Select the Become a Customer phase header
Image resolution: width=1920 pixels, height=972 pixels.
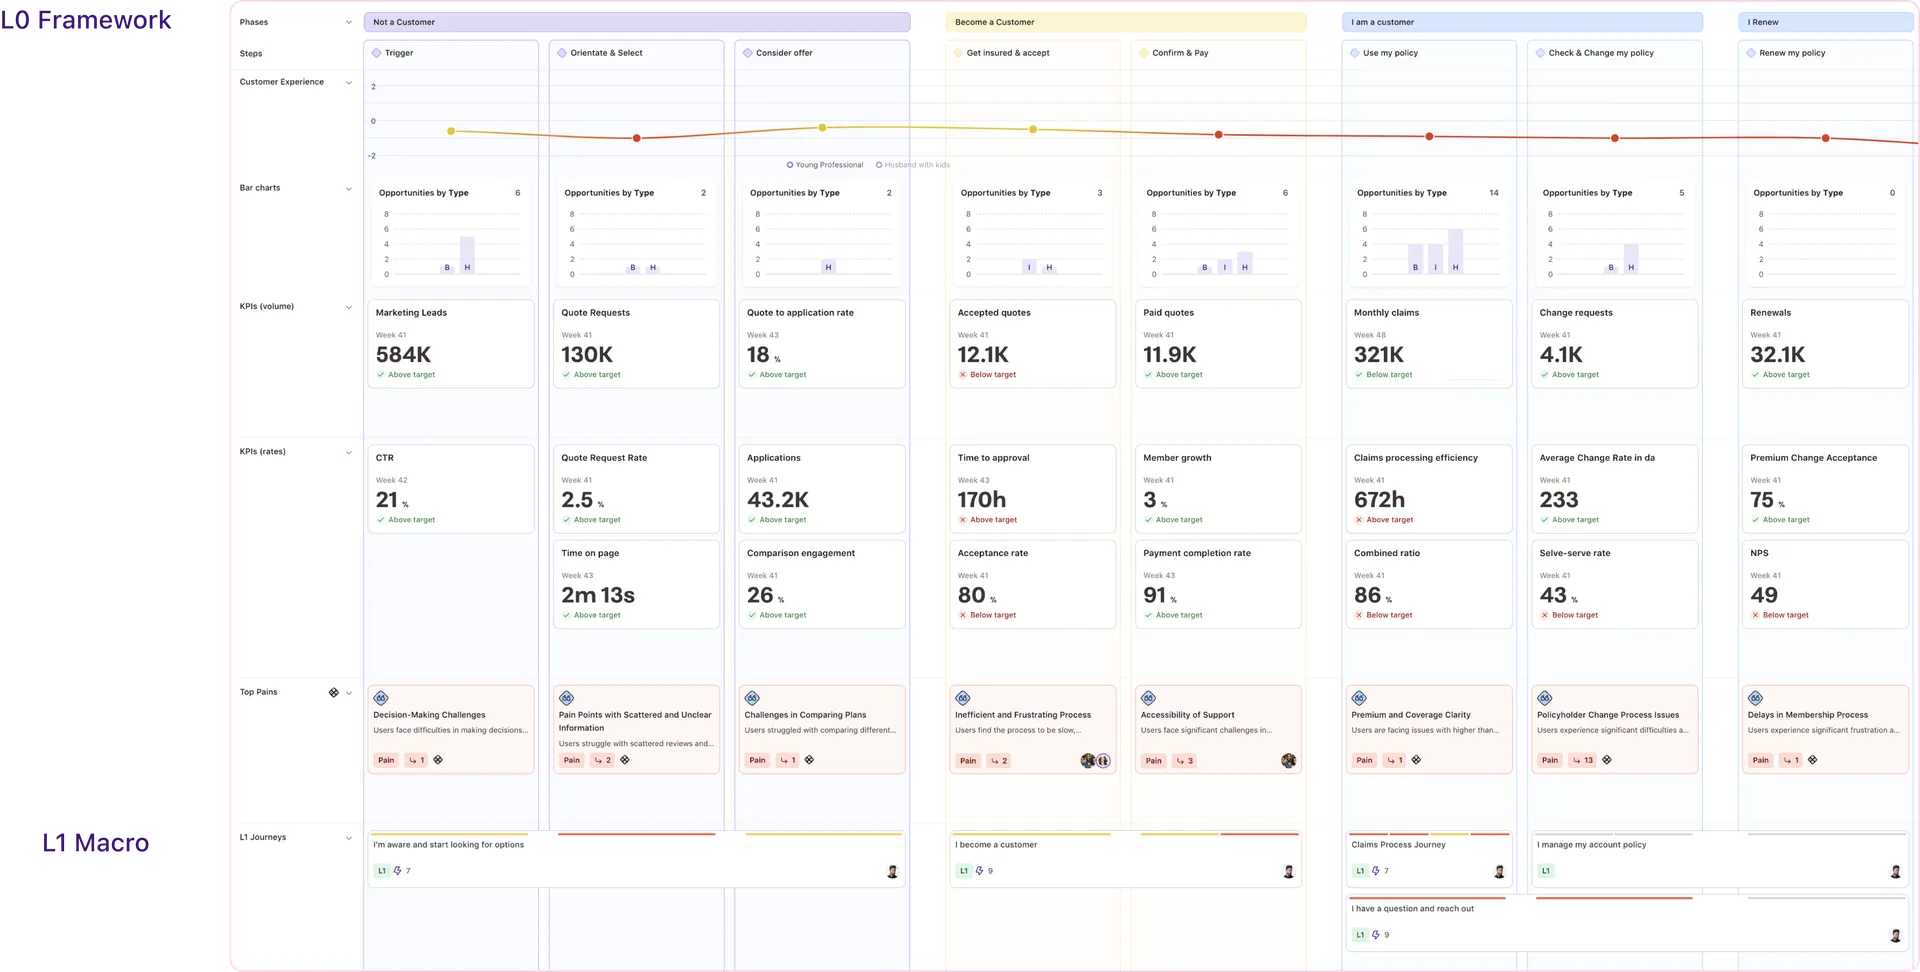click(1126, 22)
